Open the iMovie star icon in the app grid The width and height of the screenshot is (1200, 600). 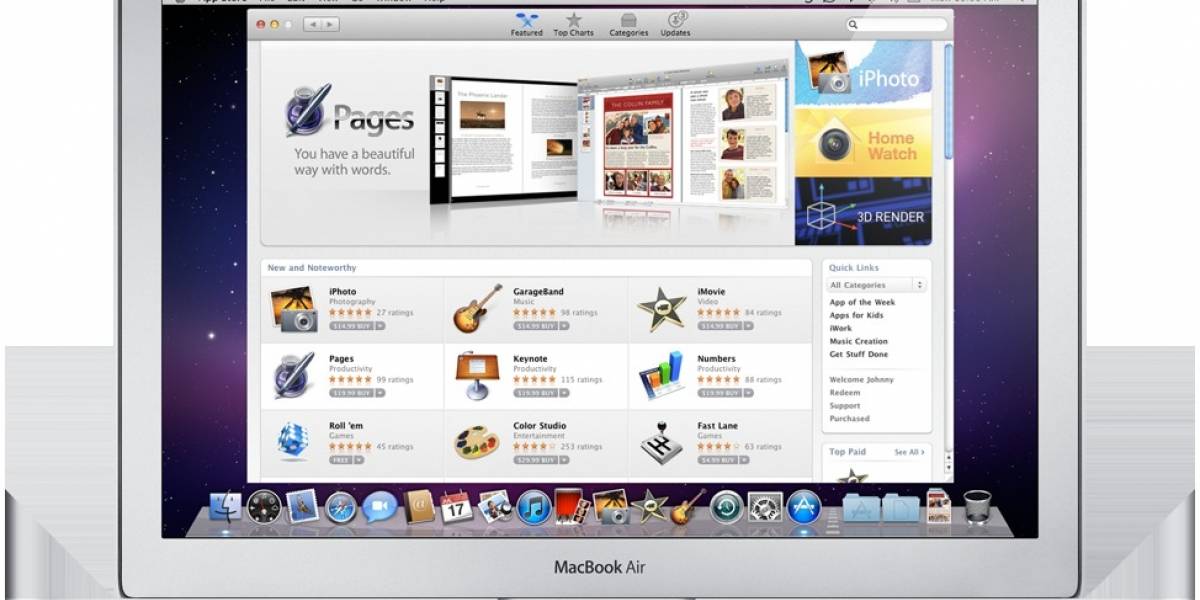tap(662, 309)
